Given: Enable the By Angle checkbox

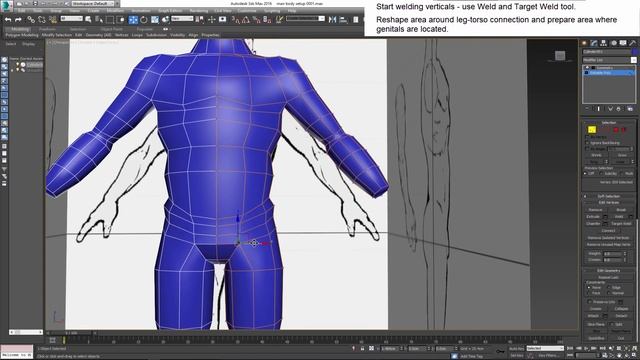Looking at the screenshot, I should 587,149.
